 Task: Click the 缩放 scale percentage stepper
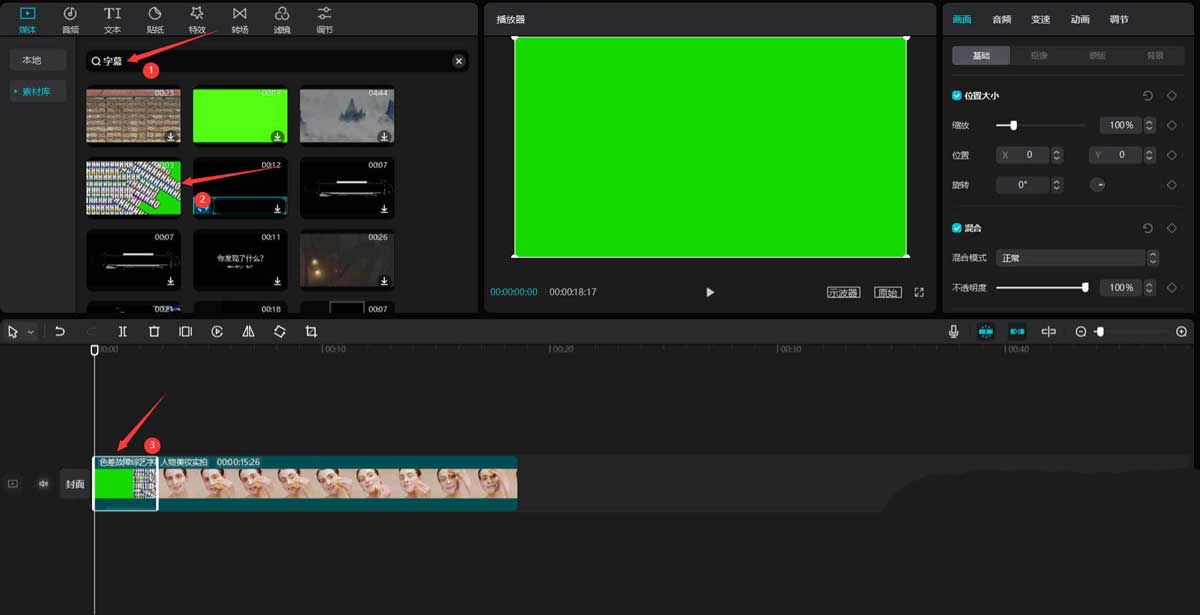(x=1152, y=126)
